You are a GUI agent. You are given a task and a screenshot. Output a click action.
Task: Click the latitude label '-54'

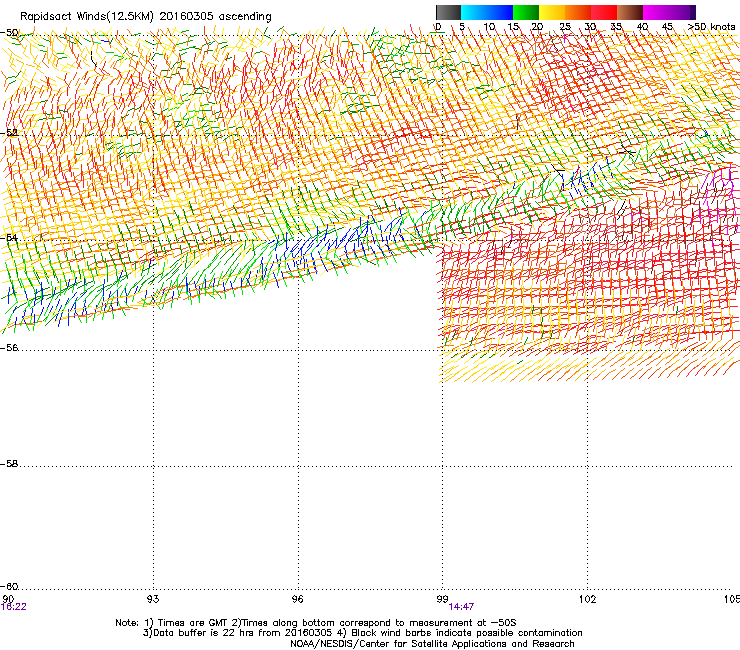coord(9,238)
